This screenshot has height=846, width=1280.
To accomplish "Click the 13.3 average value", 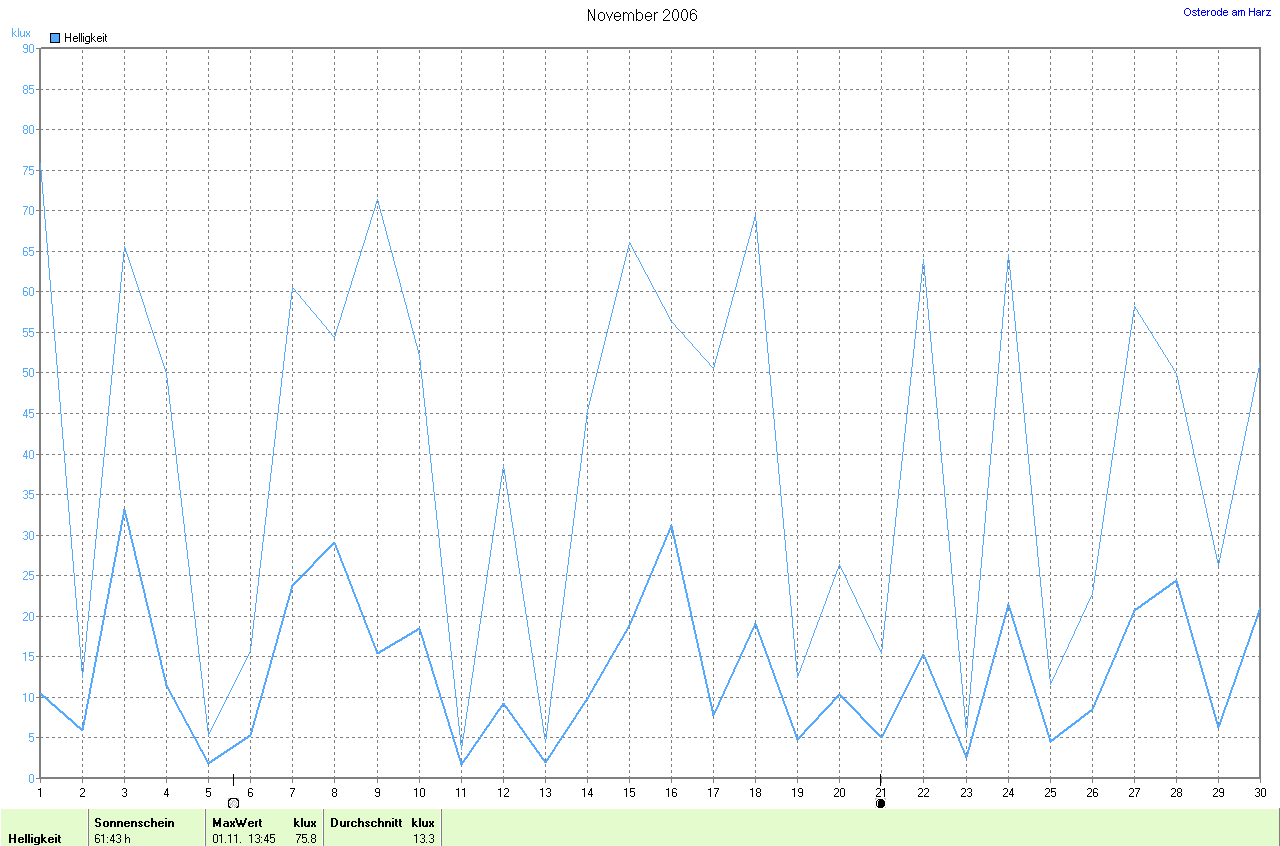I will pyautogui.click(x=422, y=839).
